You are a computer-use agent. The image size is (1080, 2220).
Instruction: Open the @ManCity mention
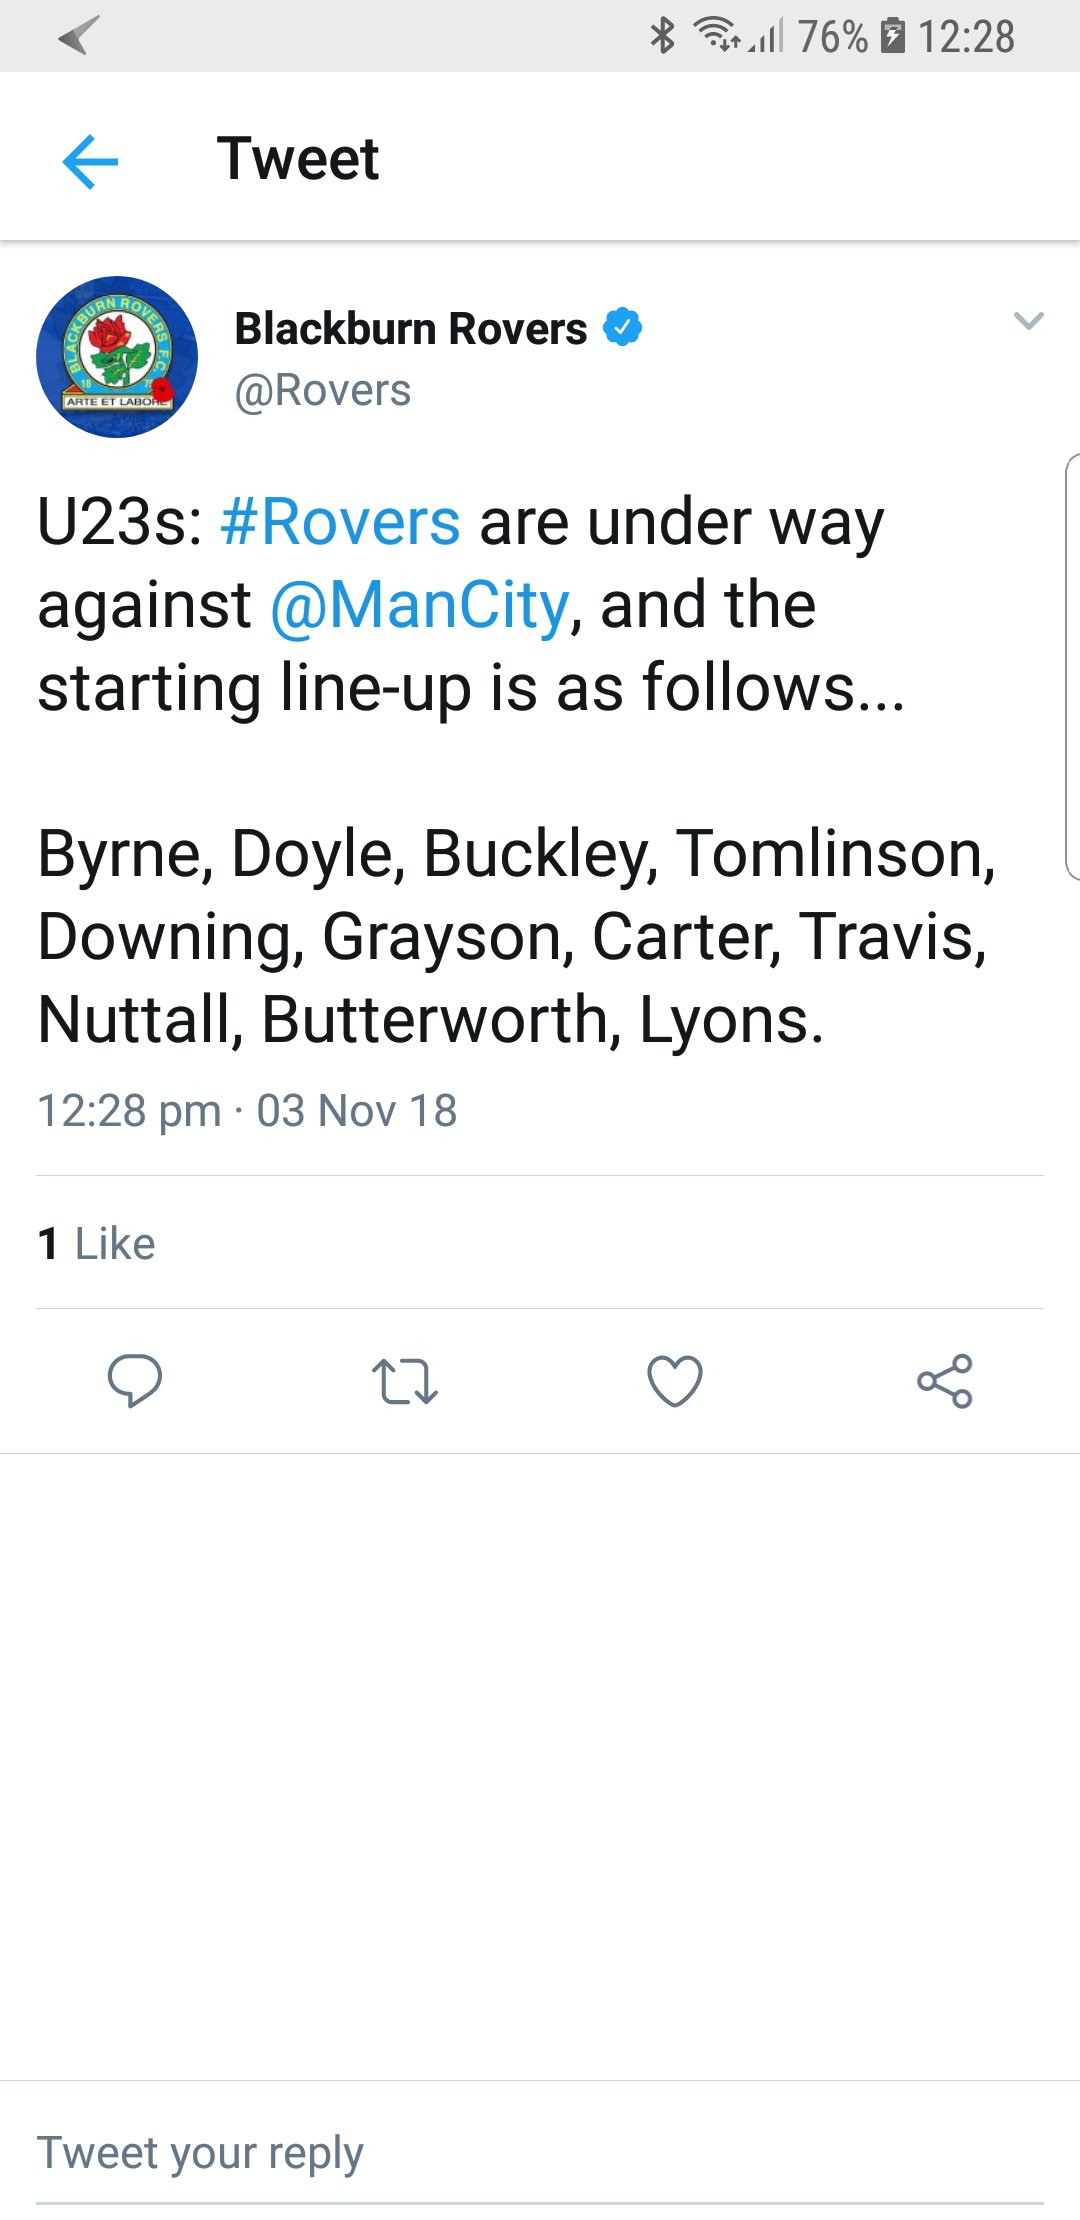click(x=420, y=605)
